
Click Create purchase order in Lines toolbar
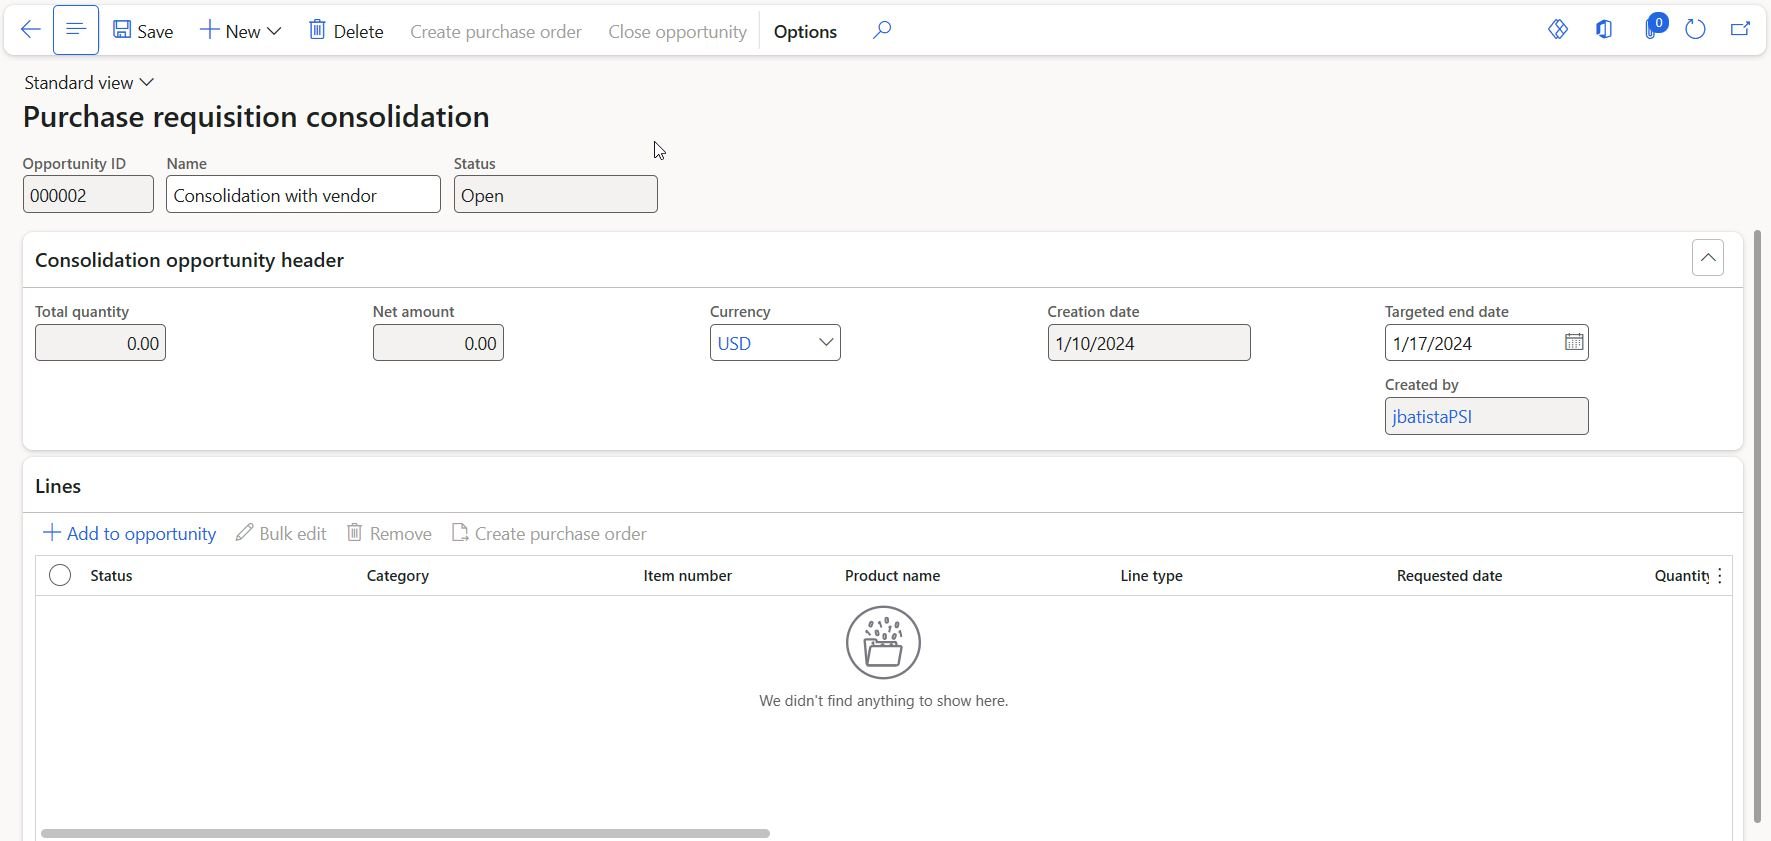(549, 533)
